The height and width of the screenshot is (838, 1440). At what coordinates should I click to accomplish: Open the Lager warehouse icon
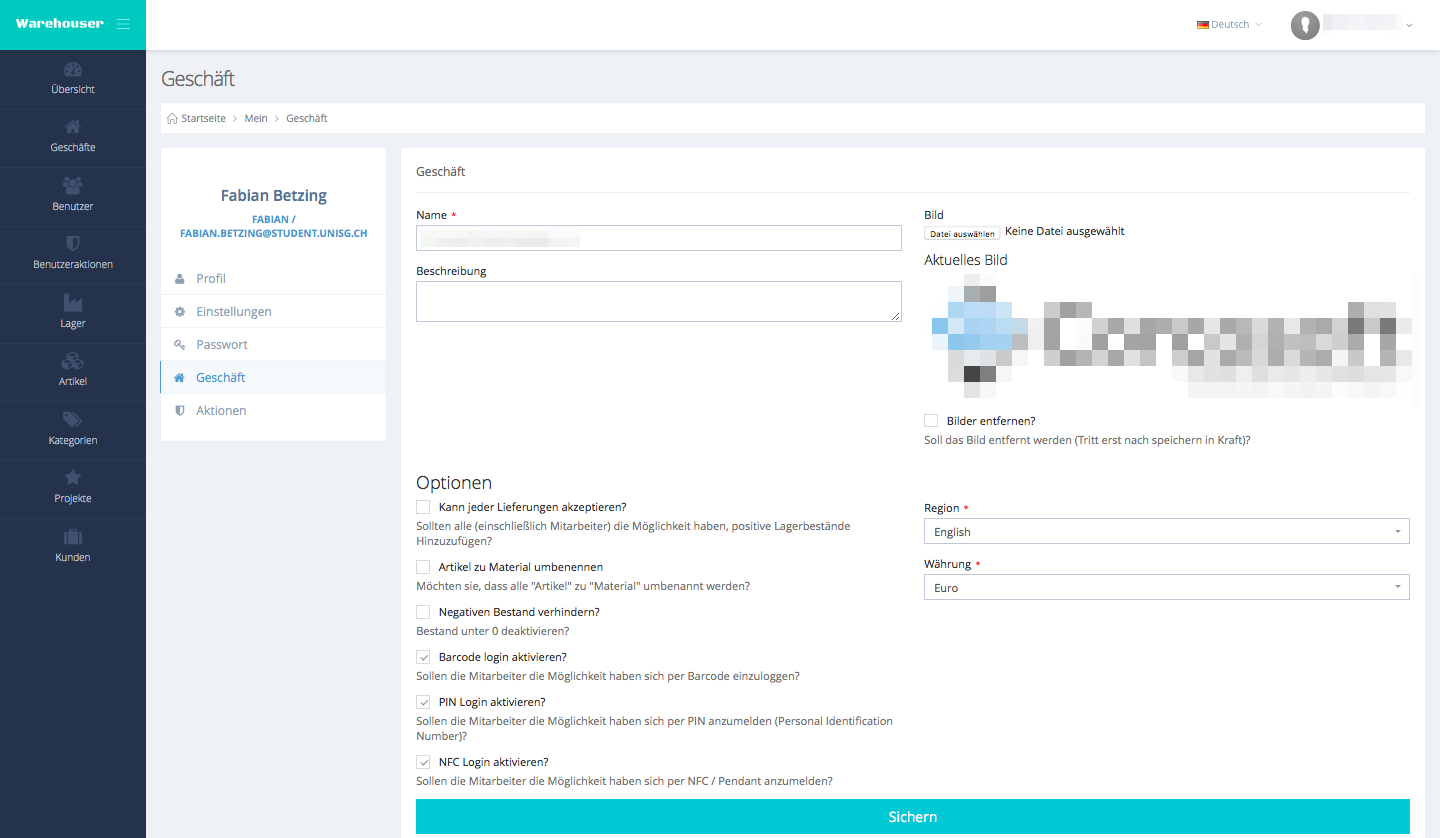coord(72,302)
